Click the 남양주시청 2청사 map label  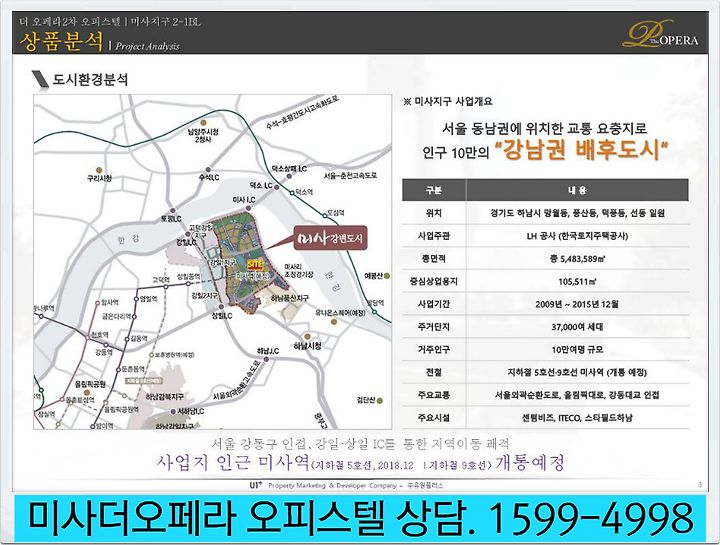(202, 135)
